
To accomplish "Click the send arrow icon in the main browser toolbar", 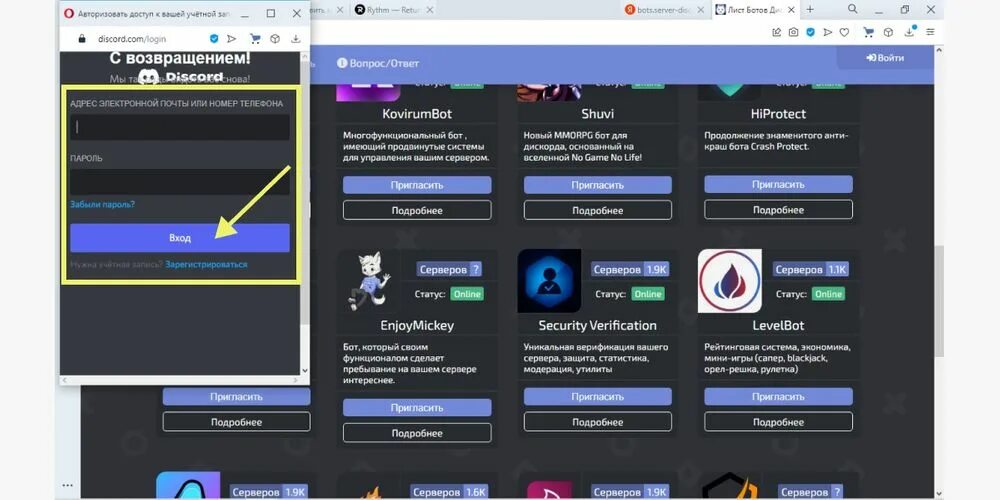I will point(828,32).
